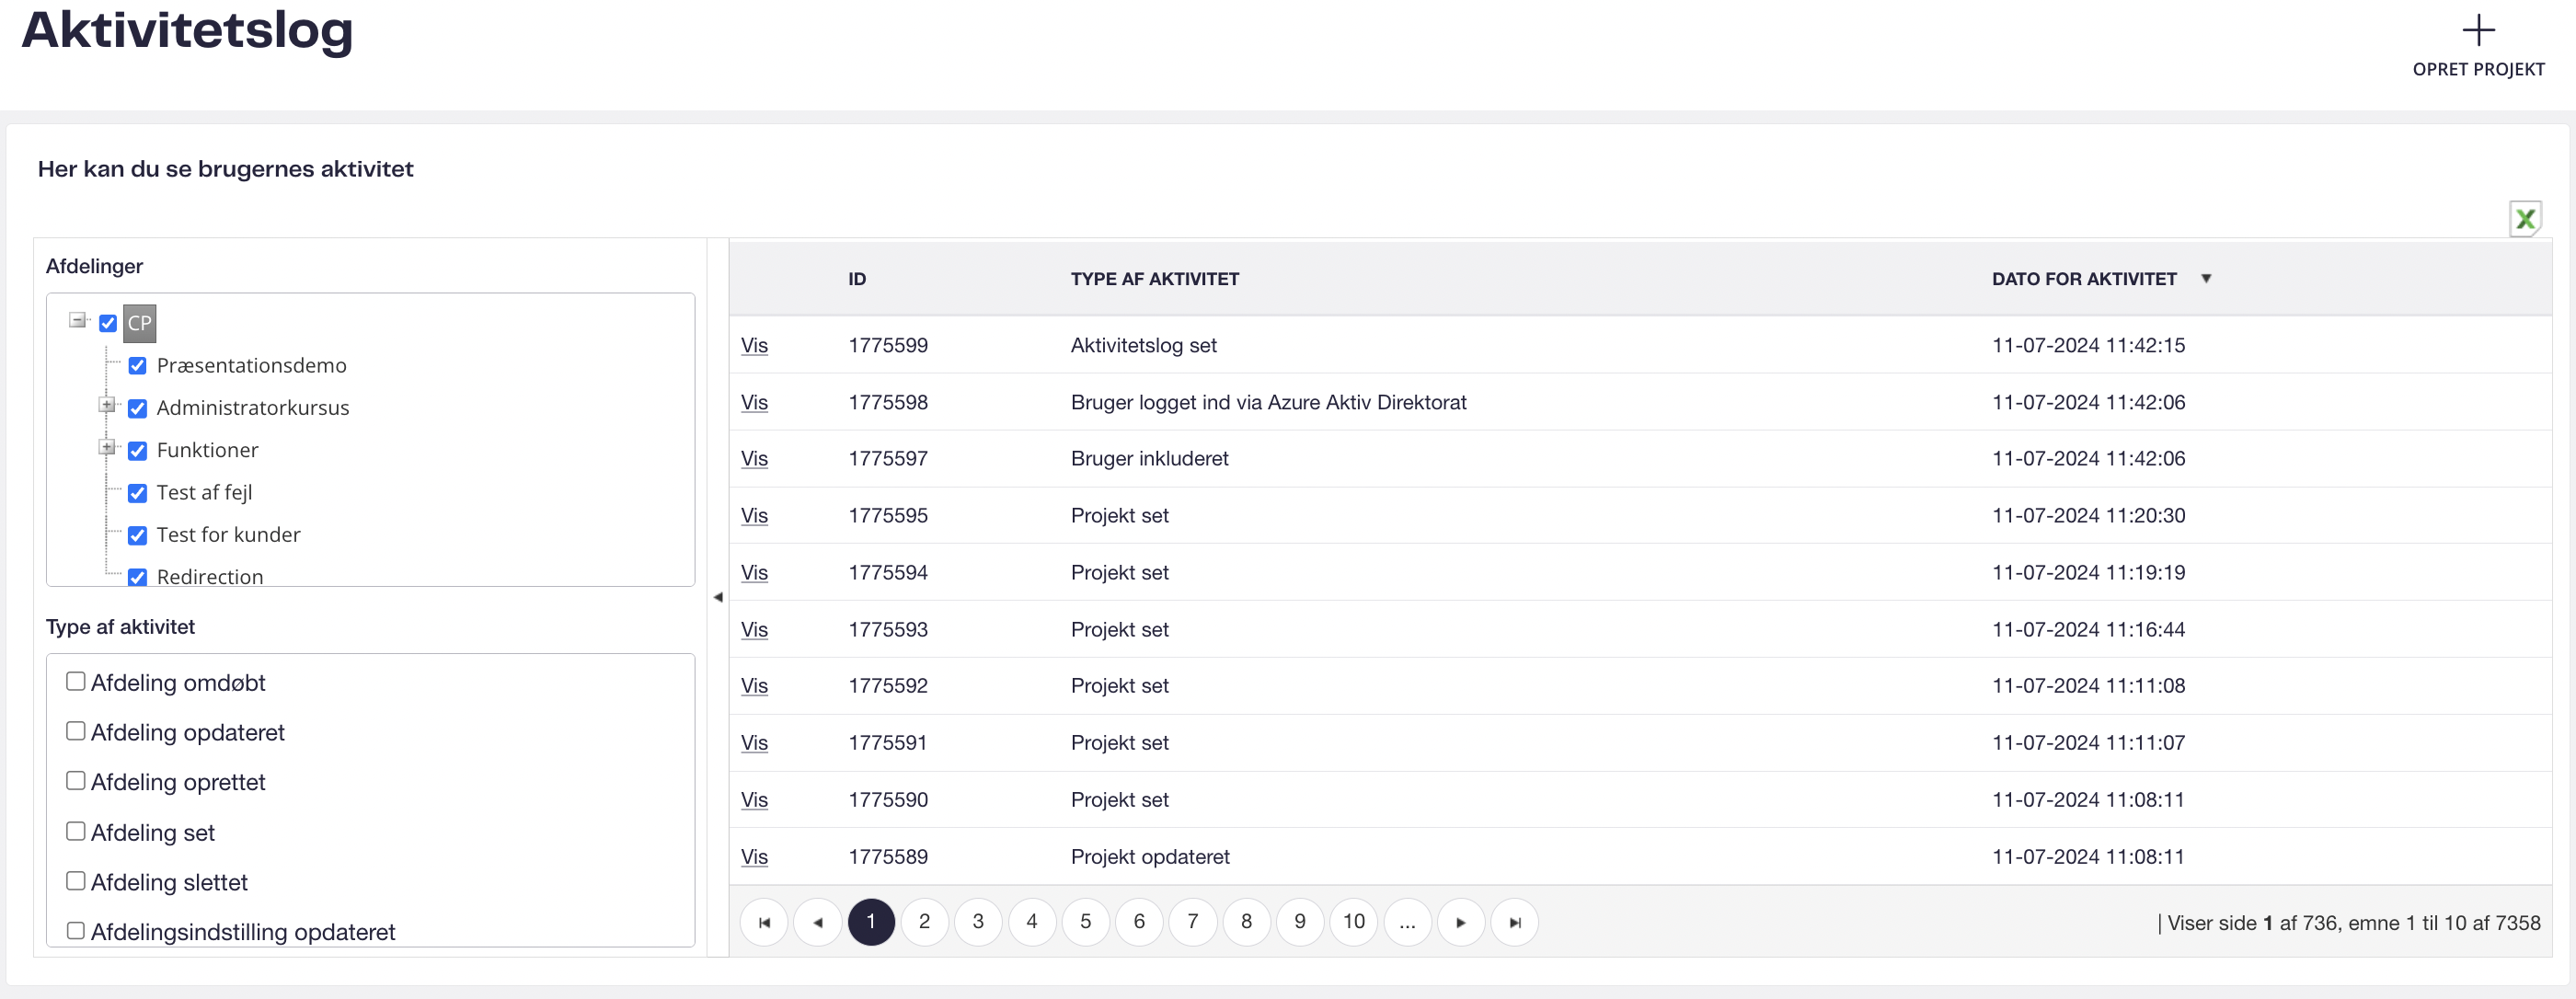Expand the Administratorkursus tree node
Screen dimensions: 2576x999
pos(107,405)
